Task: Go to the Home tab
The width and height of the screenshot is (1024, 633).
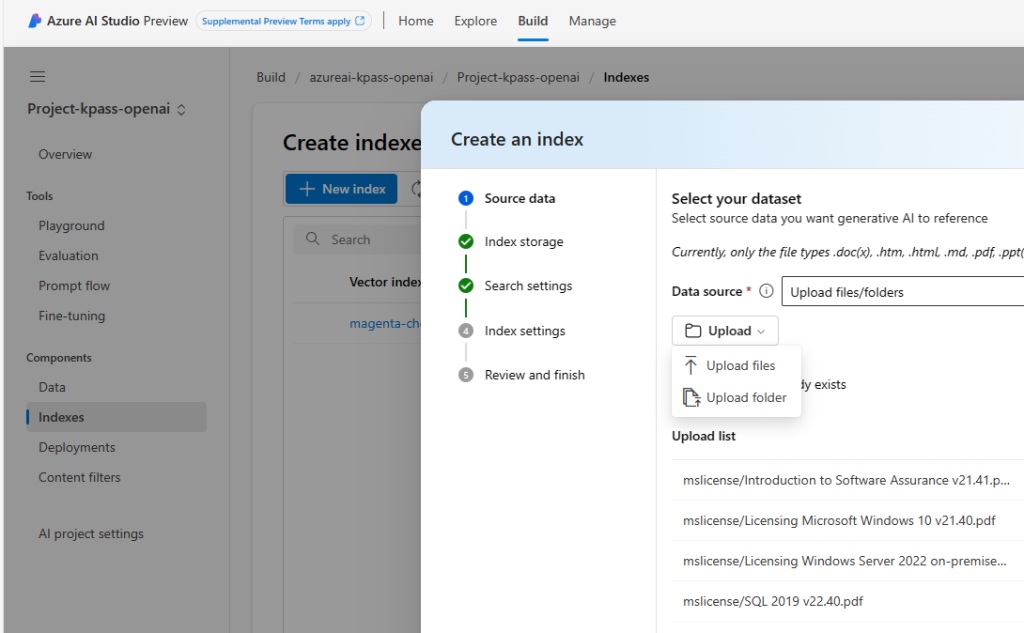Action: coord(415,21)
